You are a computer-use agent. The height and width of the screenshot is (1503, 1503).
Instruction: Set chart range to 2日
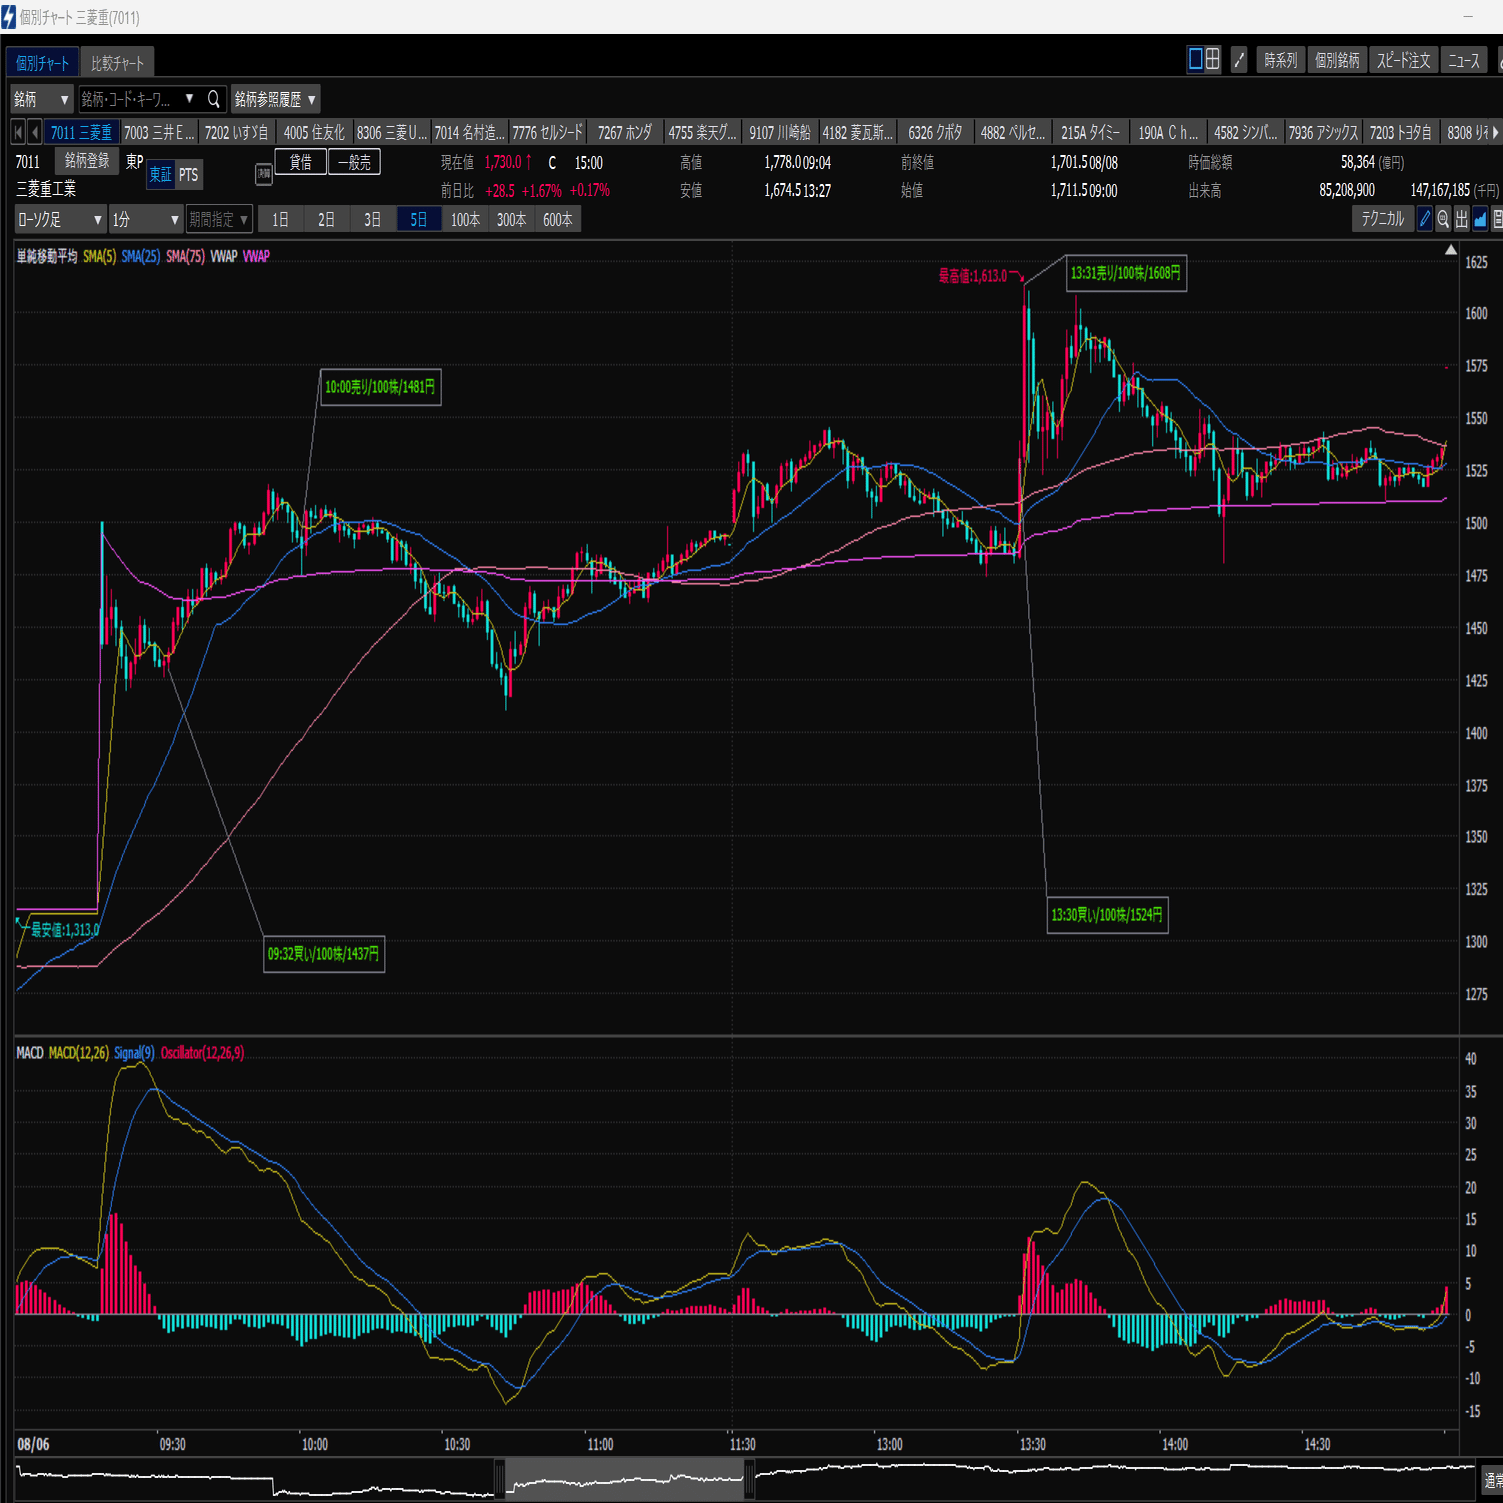click(x=327, y=220)
